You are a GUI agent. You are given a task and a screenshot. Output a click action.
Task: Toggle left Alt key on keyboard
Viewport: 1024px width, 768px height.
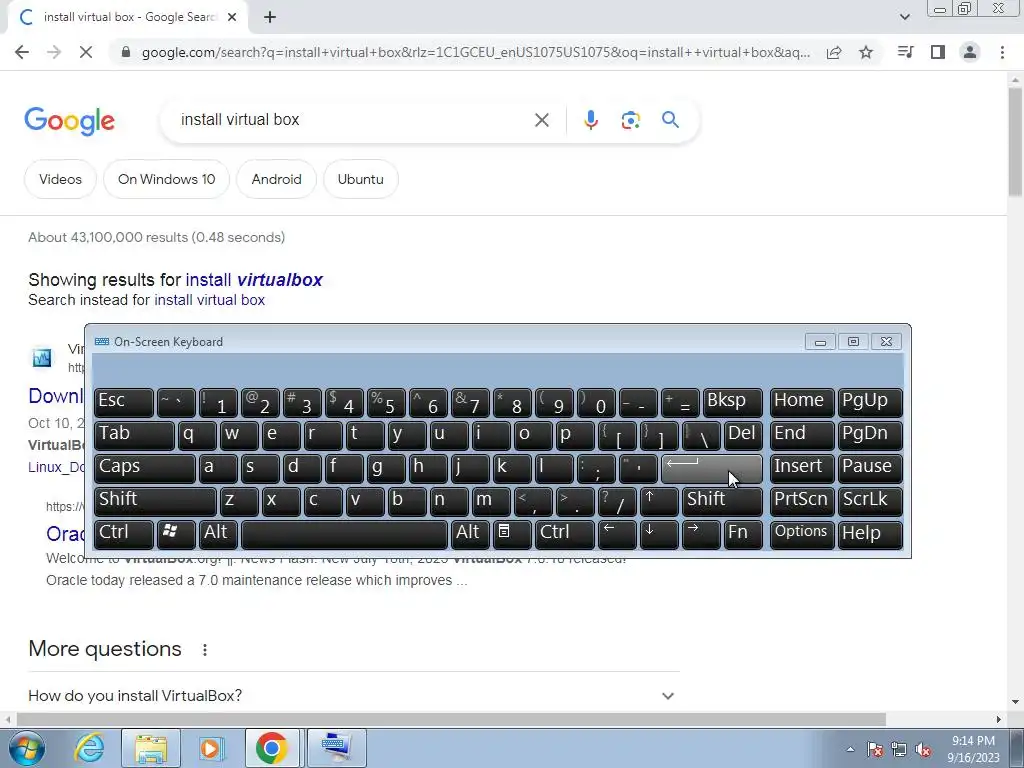217,534
